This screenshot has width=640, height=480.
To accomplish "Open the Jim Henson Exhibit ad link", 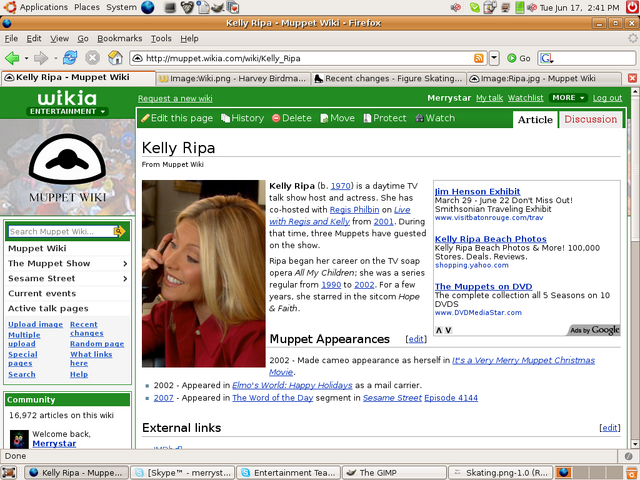I will (478, 191).
